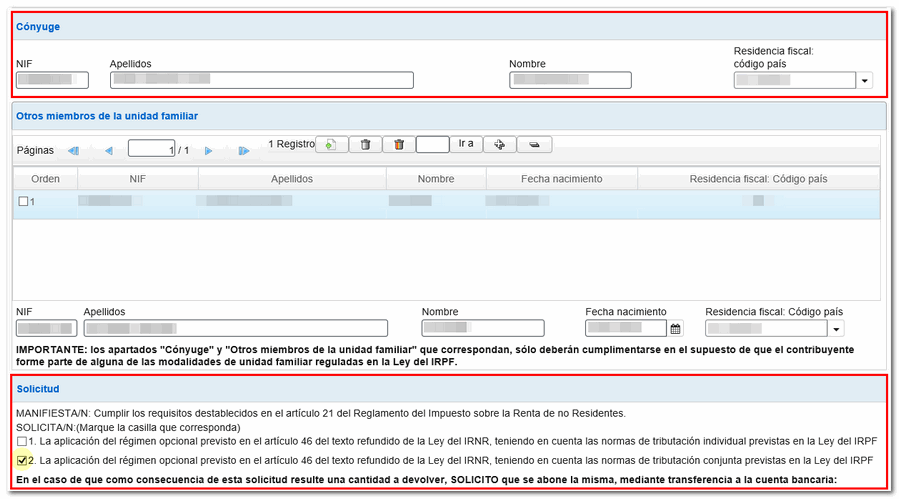Image resolution: width=899 pixels, height=499 pixels.
Task: Click the collapse table icon
Action: pos(534,145)
